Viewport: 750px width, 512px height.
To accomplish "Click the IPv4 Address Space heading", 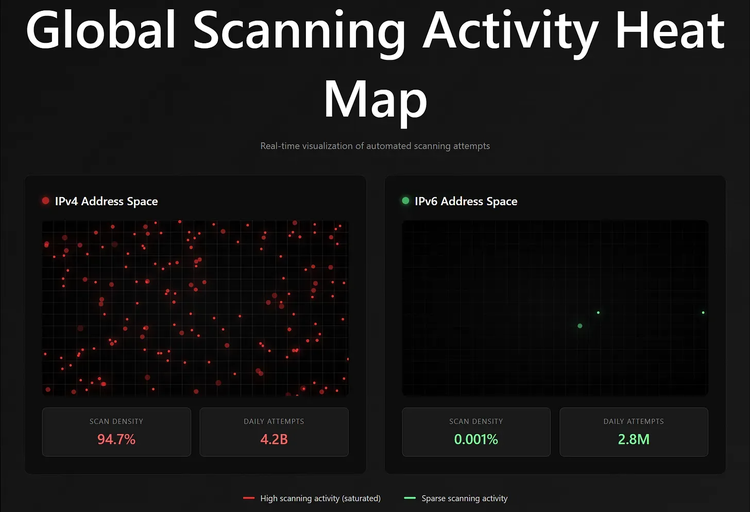I will pos(106,201).
